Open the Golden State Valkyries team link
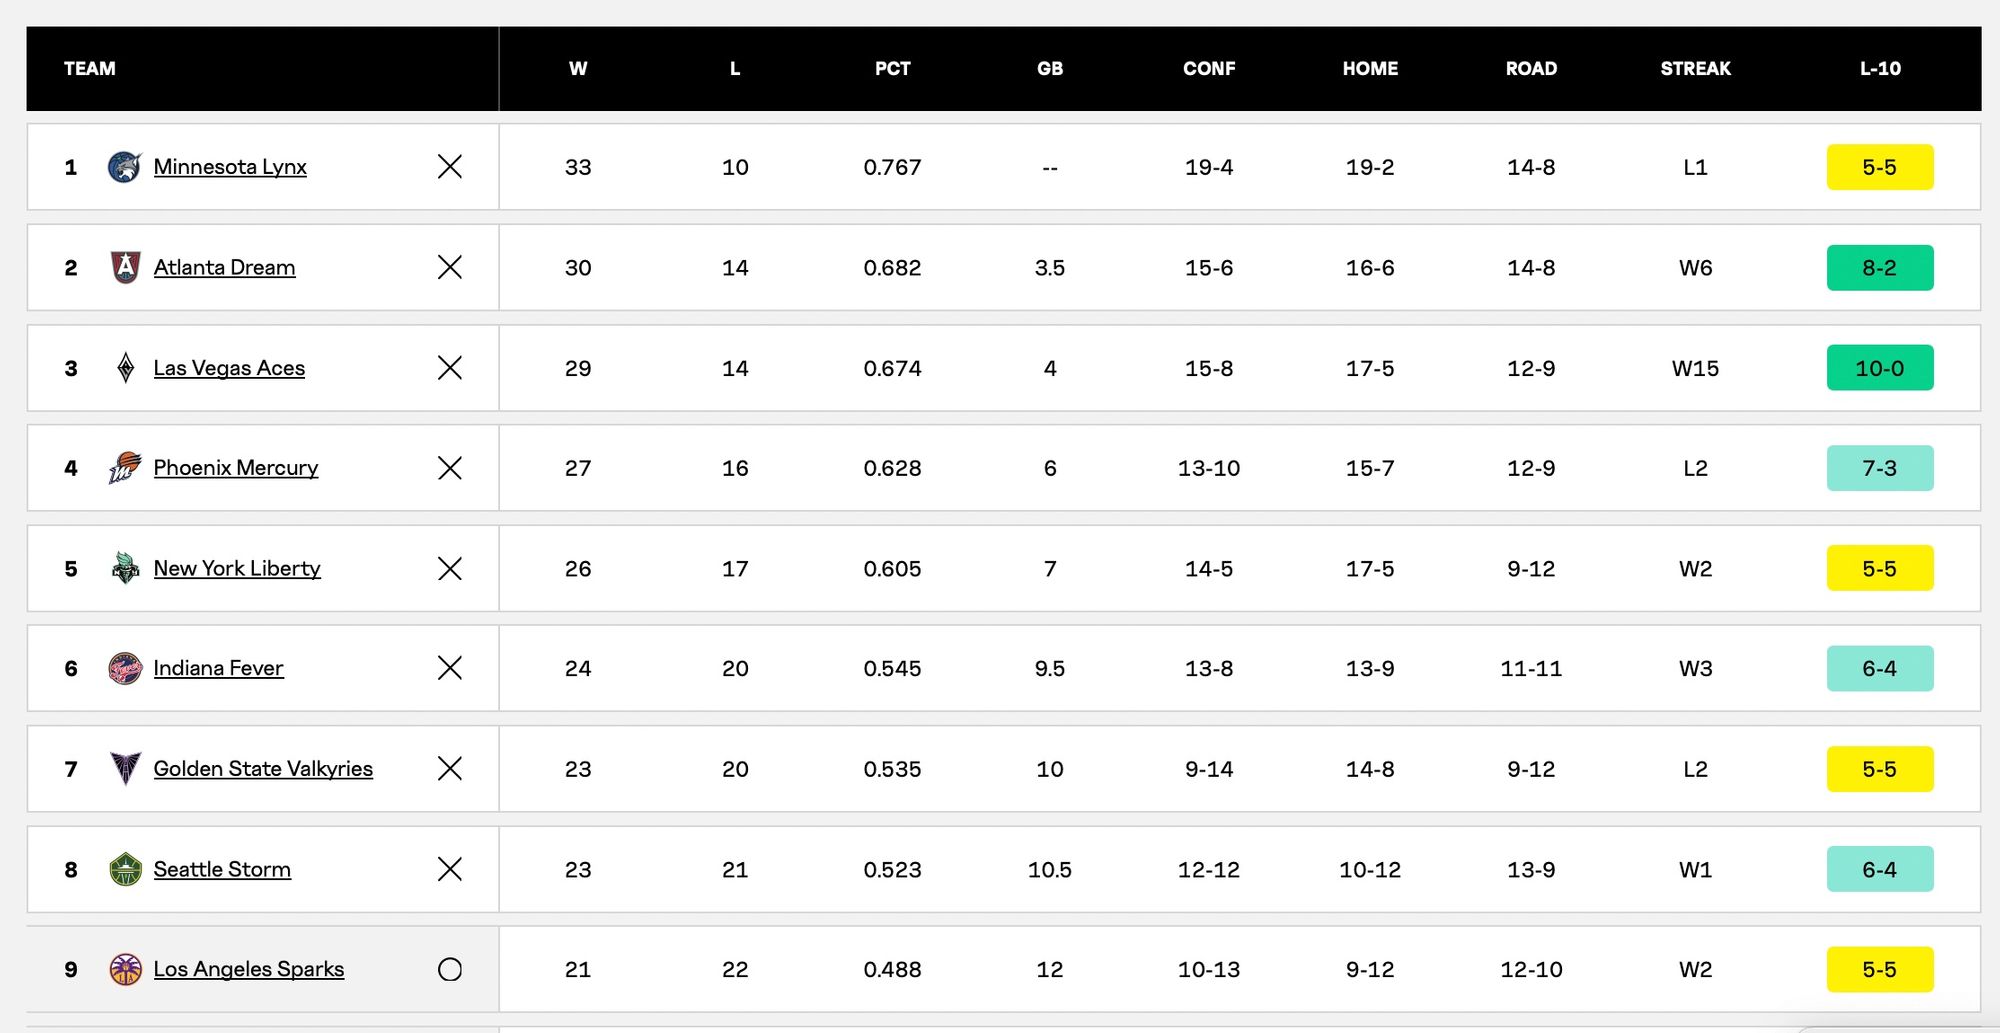This screenshot has width=2000, height=1033. (x=263, y=768)
